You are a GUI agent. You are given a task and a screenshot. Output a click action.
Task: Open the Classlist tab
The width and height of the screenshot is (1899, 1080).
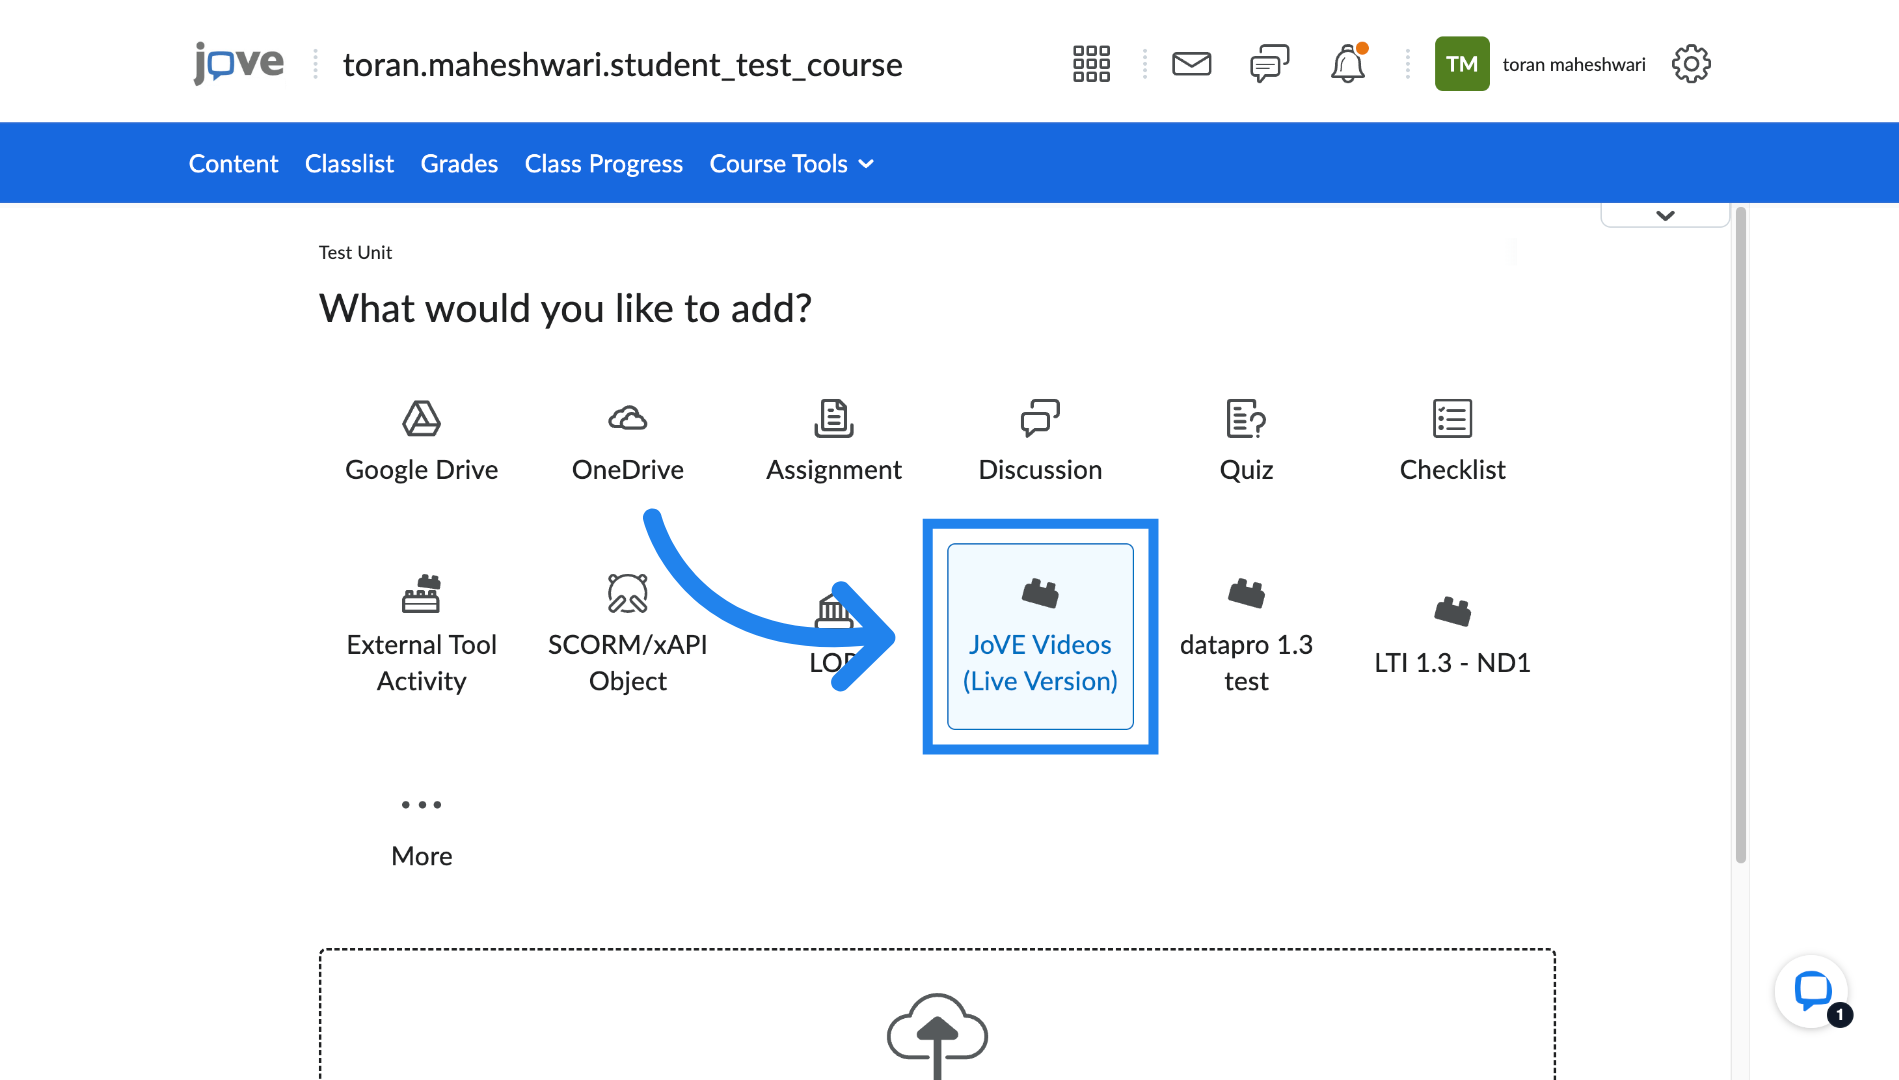[x=349, y=164]
